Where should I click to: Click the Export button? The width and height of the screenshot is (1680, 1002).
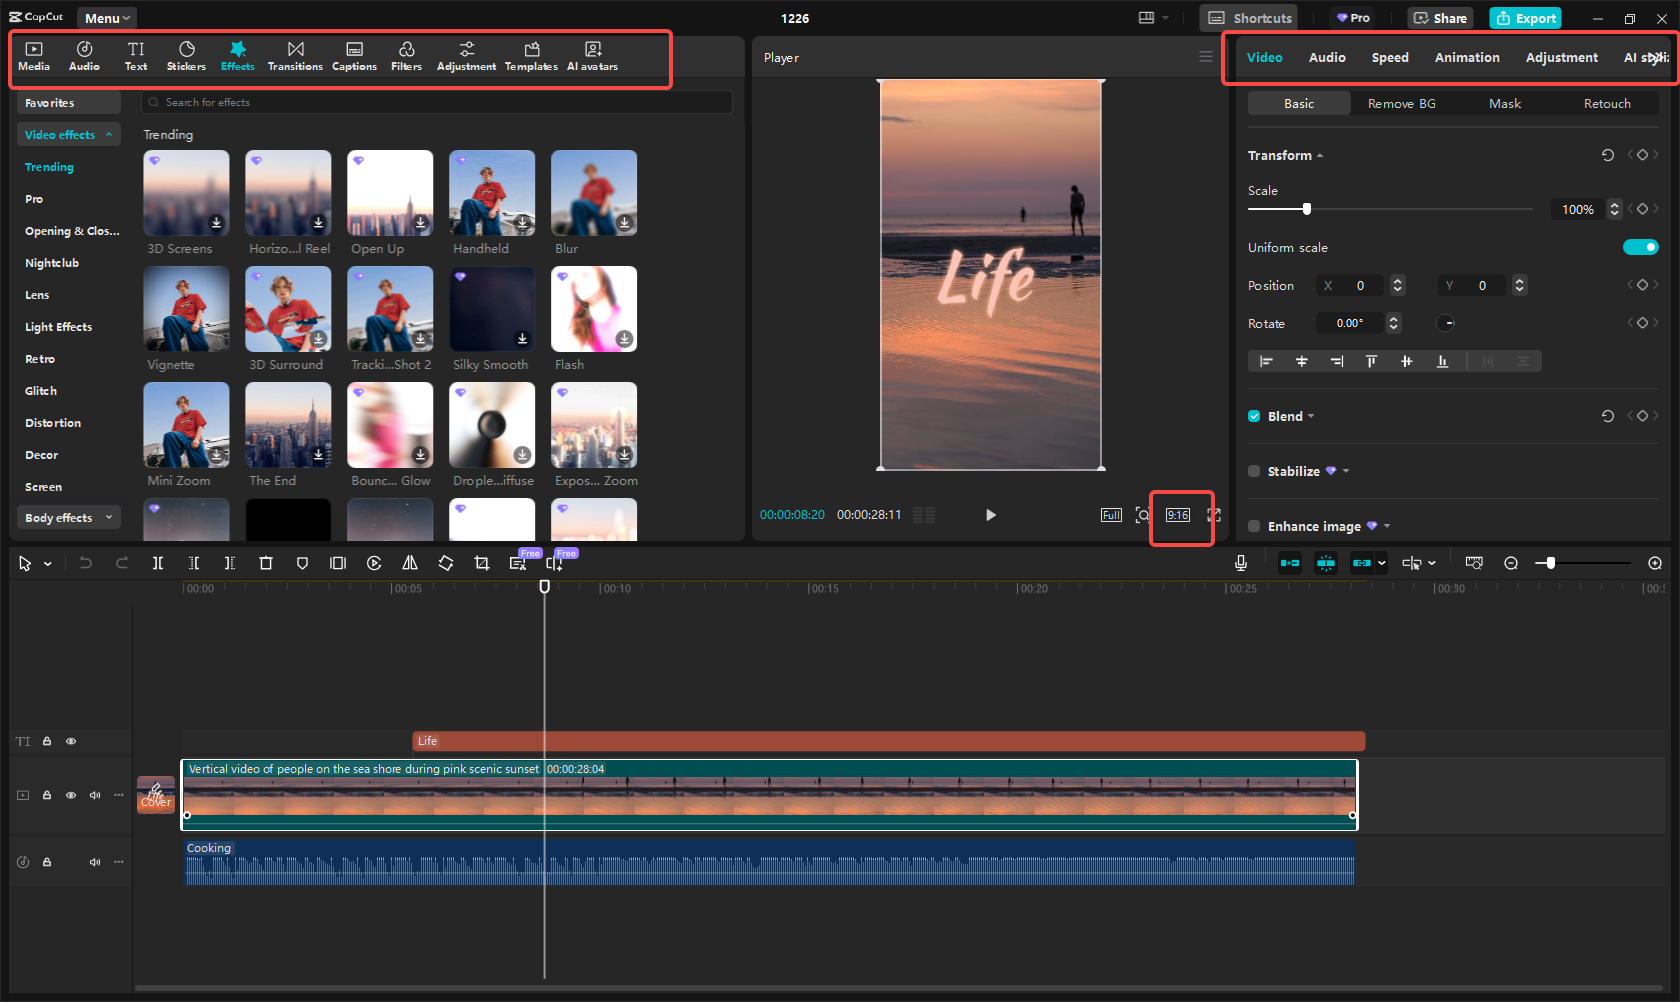click(x=1525, y=18)
